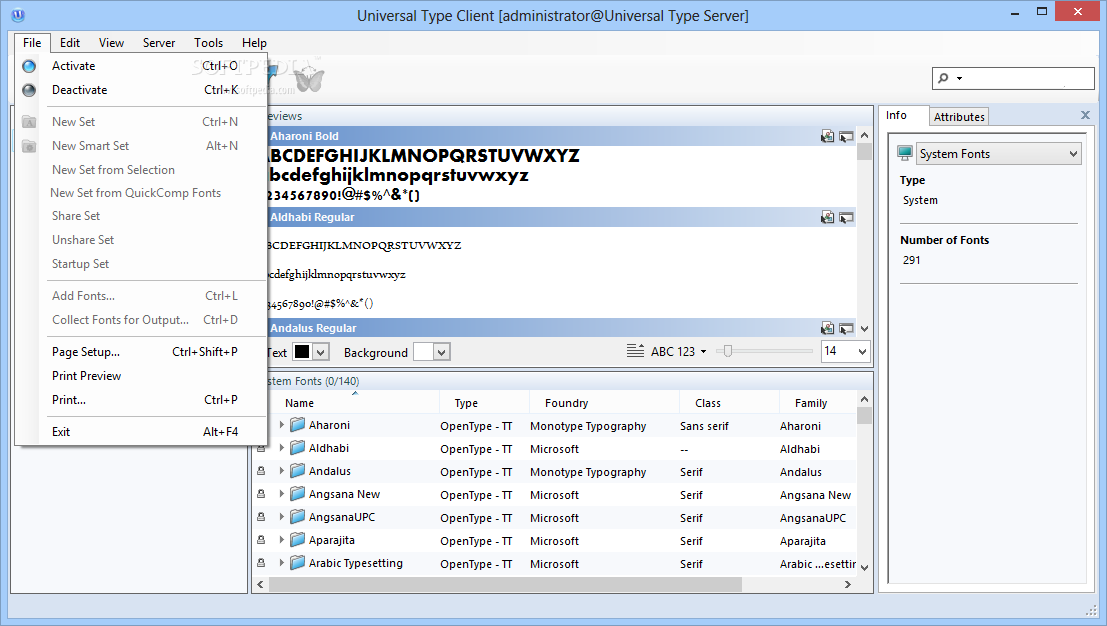Click the Deactivate gray sphere icon in File menu
The image size is (1107, 626).
[x=29, y=90]
